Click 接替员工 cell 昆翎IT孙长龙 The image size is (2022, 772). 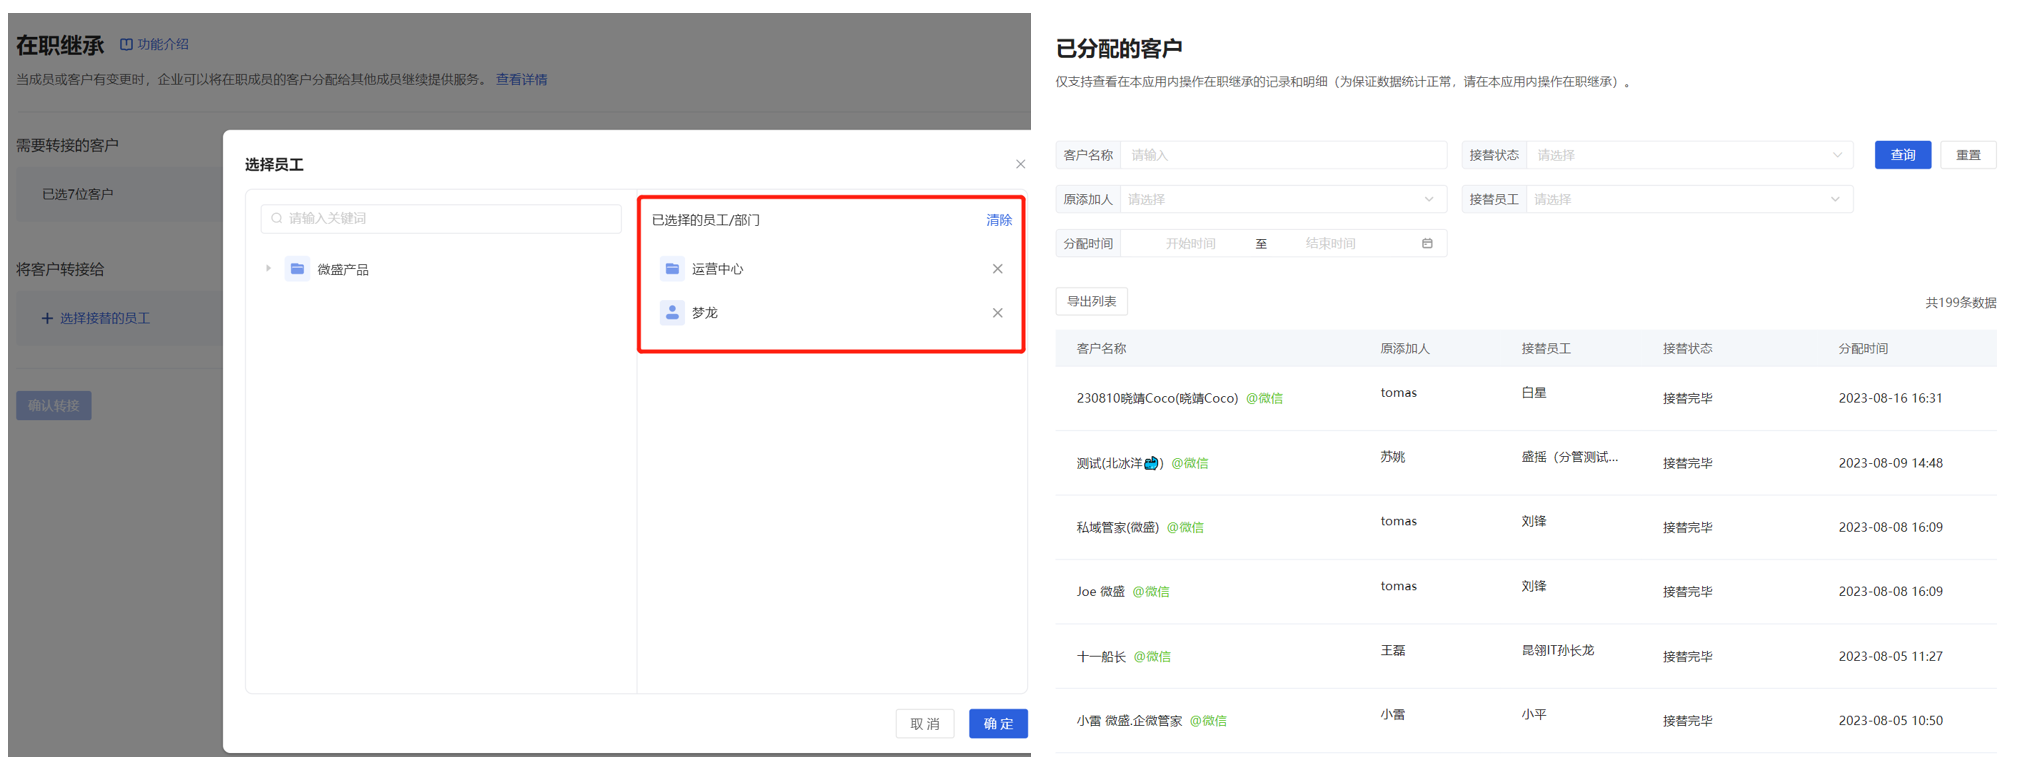pyautogui.click(x=1558, y=650)
